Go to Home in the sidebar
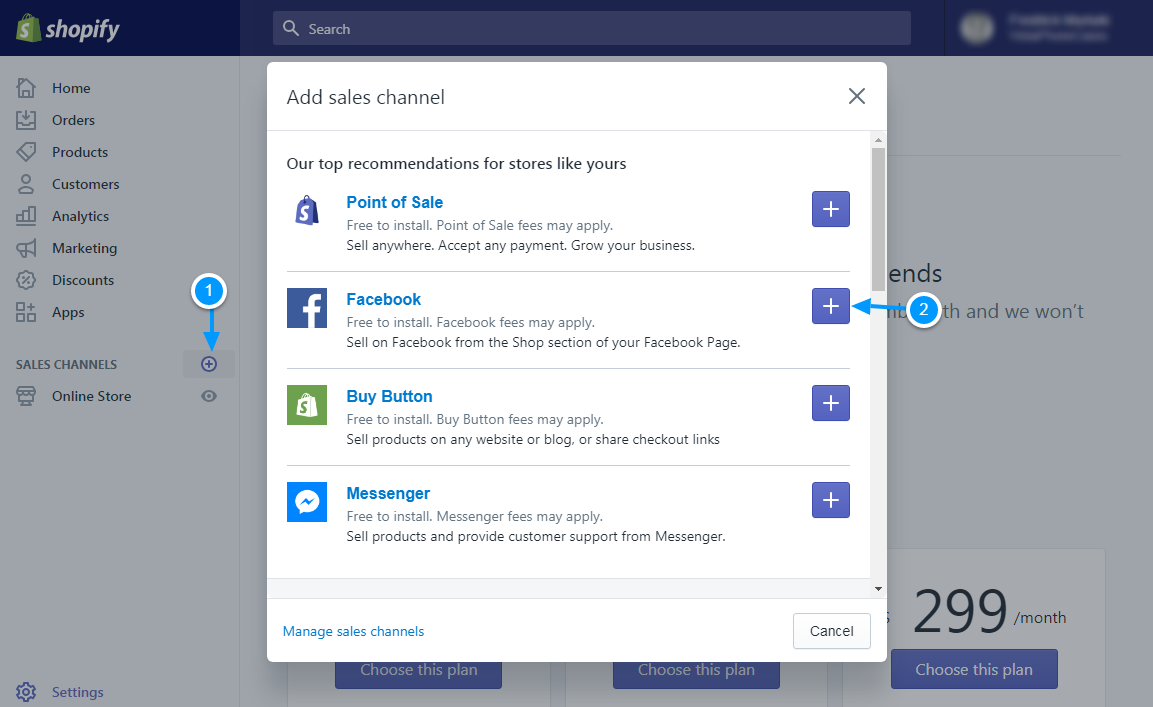1153x707 pixels. click(71, 88)
